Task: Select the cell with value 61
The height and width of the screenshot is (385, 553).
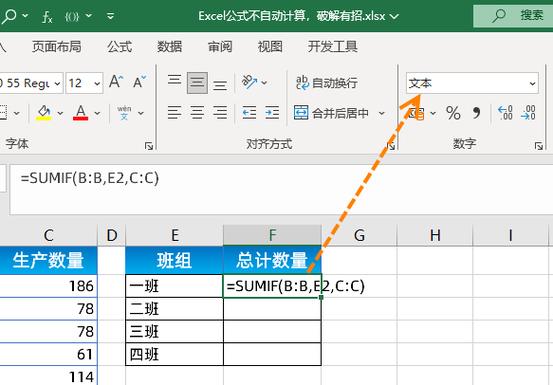Action: [x=49, y=354]
